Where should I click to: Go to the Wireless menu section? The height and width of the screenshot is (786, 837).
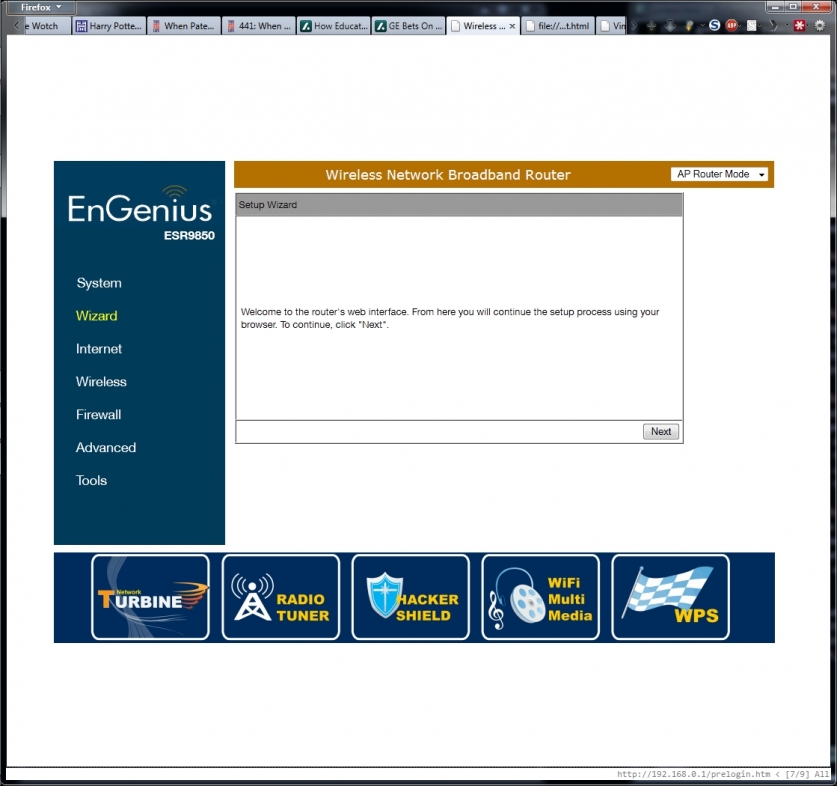[101, 382]
